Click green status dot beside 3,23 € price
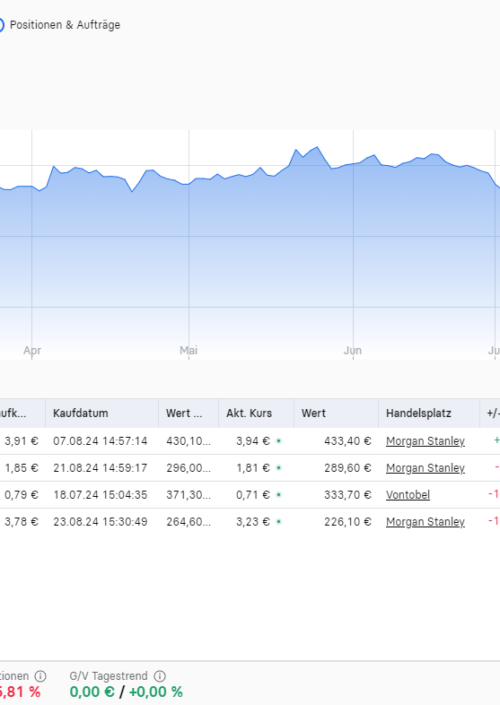Image resolution: width=500 pixels, height=705 pixels. pos(279,522)
